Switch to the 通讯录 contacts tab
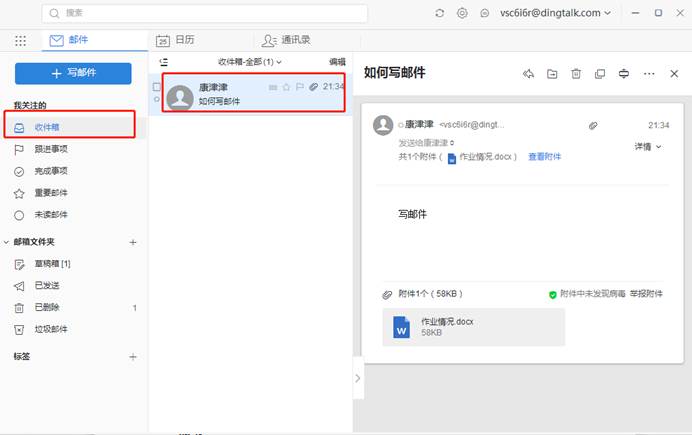Screen dimensions: 692x435 point(285,40)
